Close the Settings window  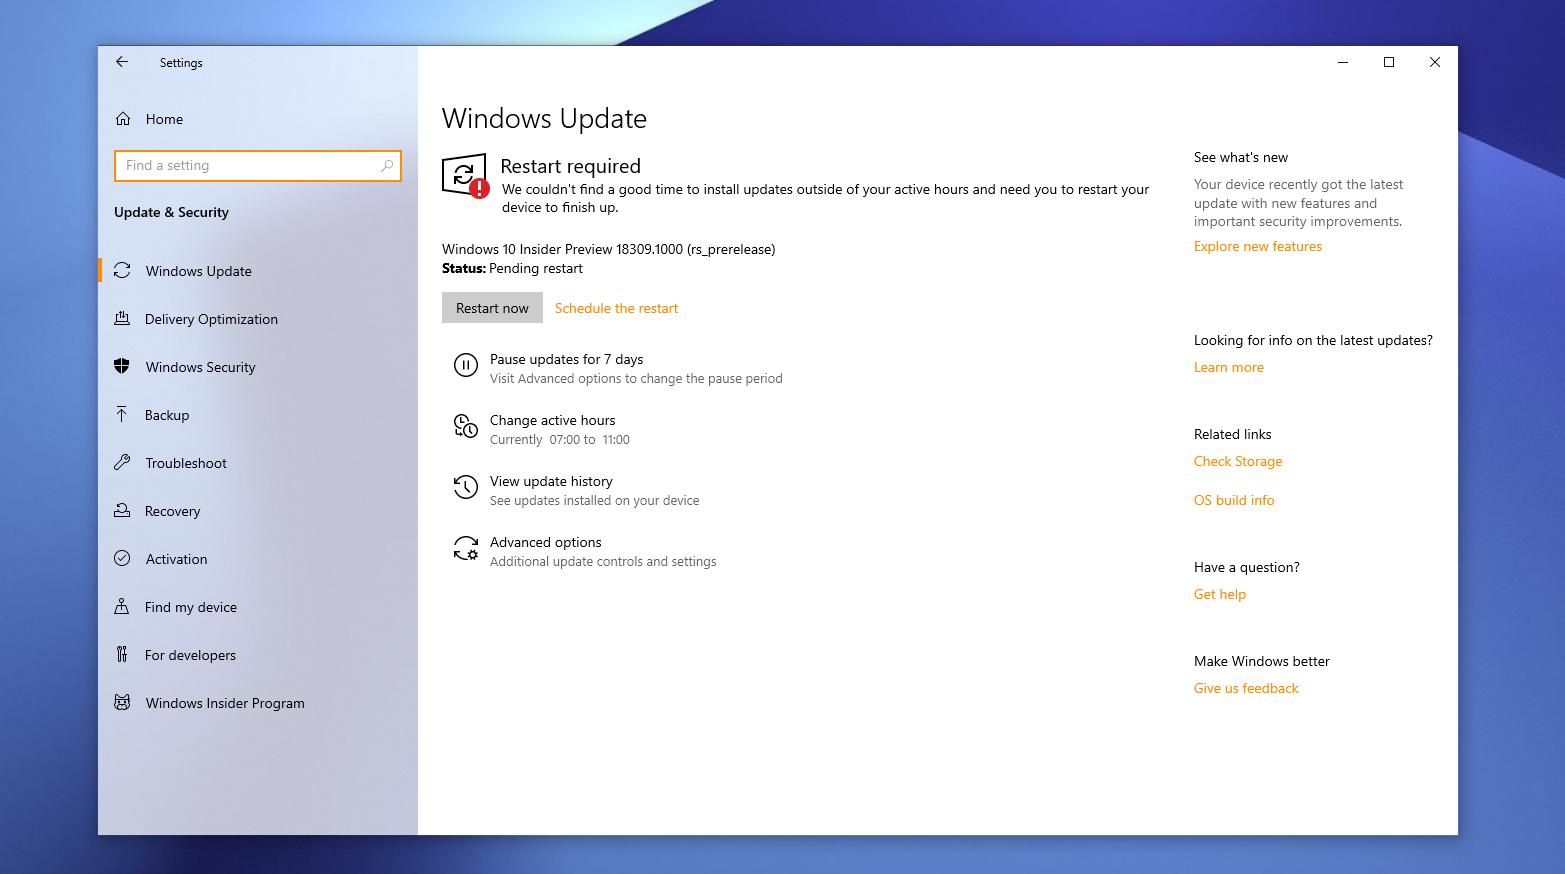point(1435,62)
